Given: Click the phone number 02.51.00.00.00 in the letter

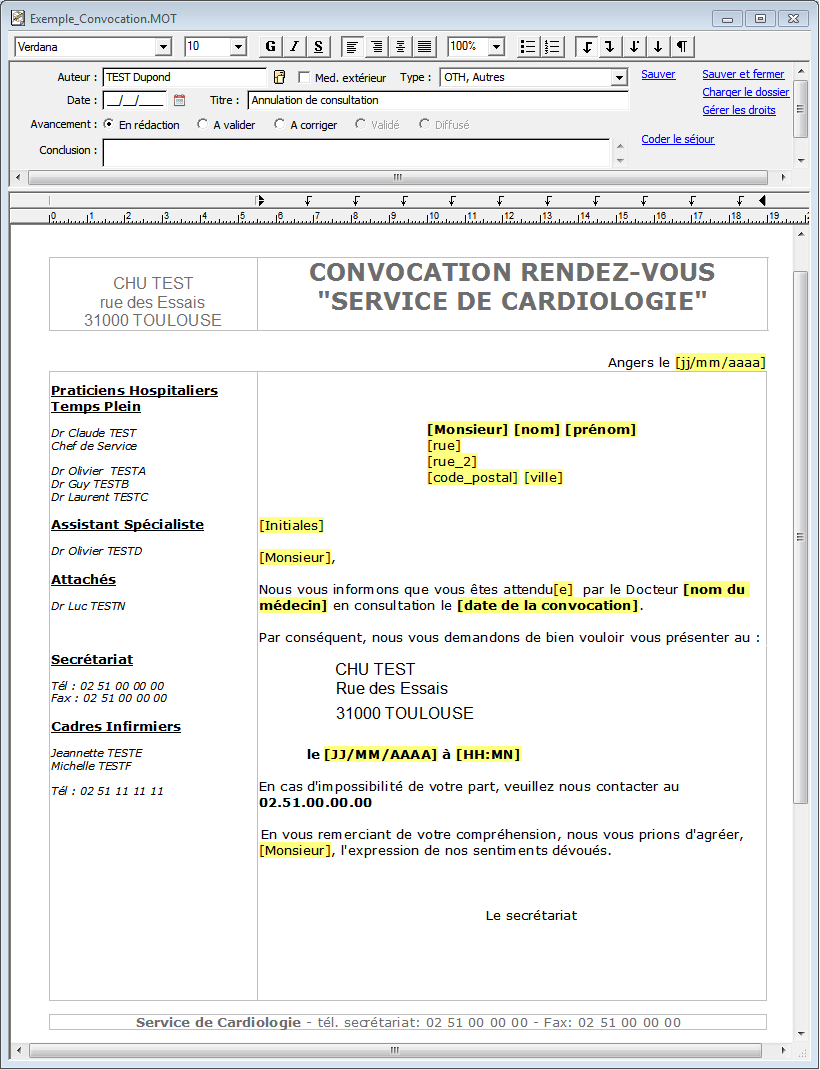Looking at the screenshot, I should pyautogui.click(x=316, y=802).
